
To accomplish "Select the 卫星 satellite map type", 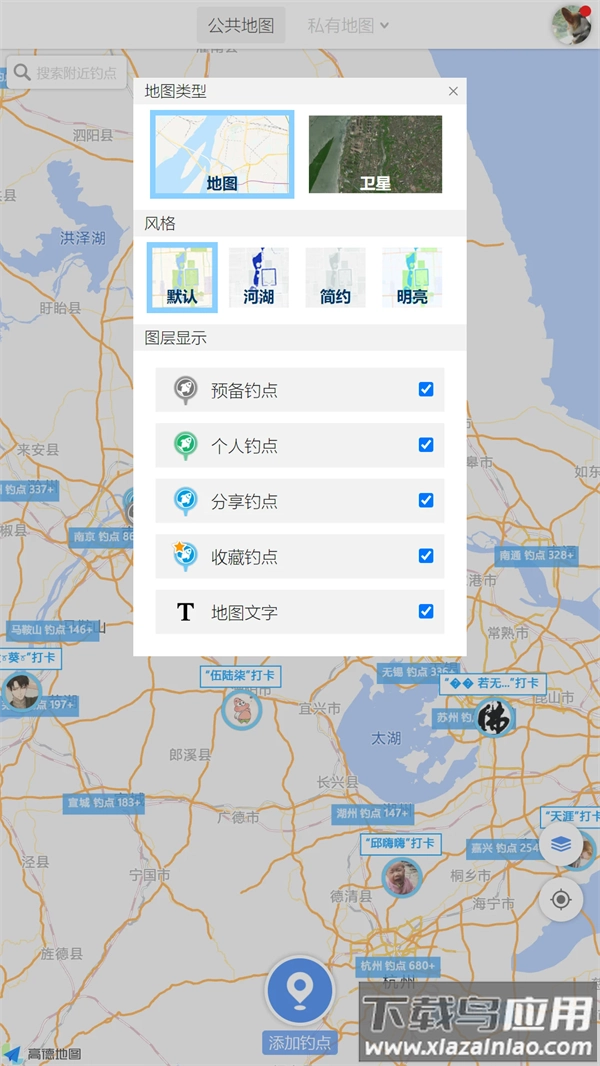I will 375,154.
